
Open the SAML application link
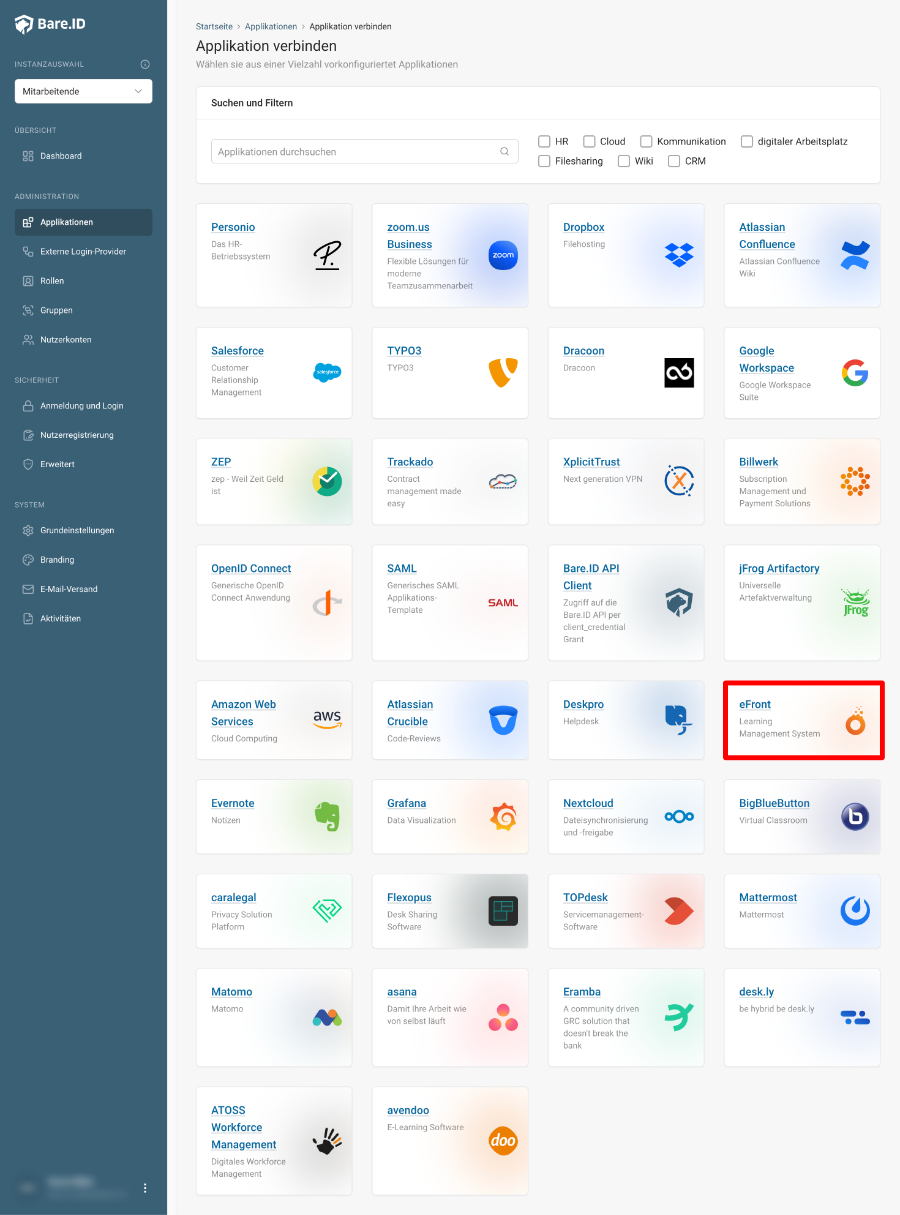click(x=402, y=568)
